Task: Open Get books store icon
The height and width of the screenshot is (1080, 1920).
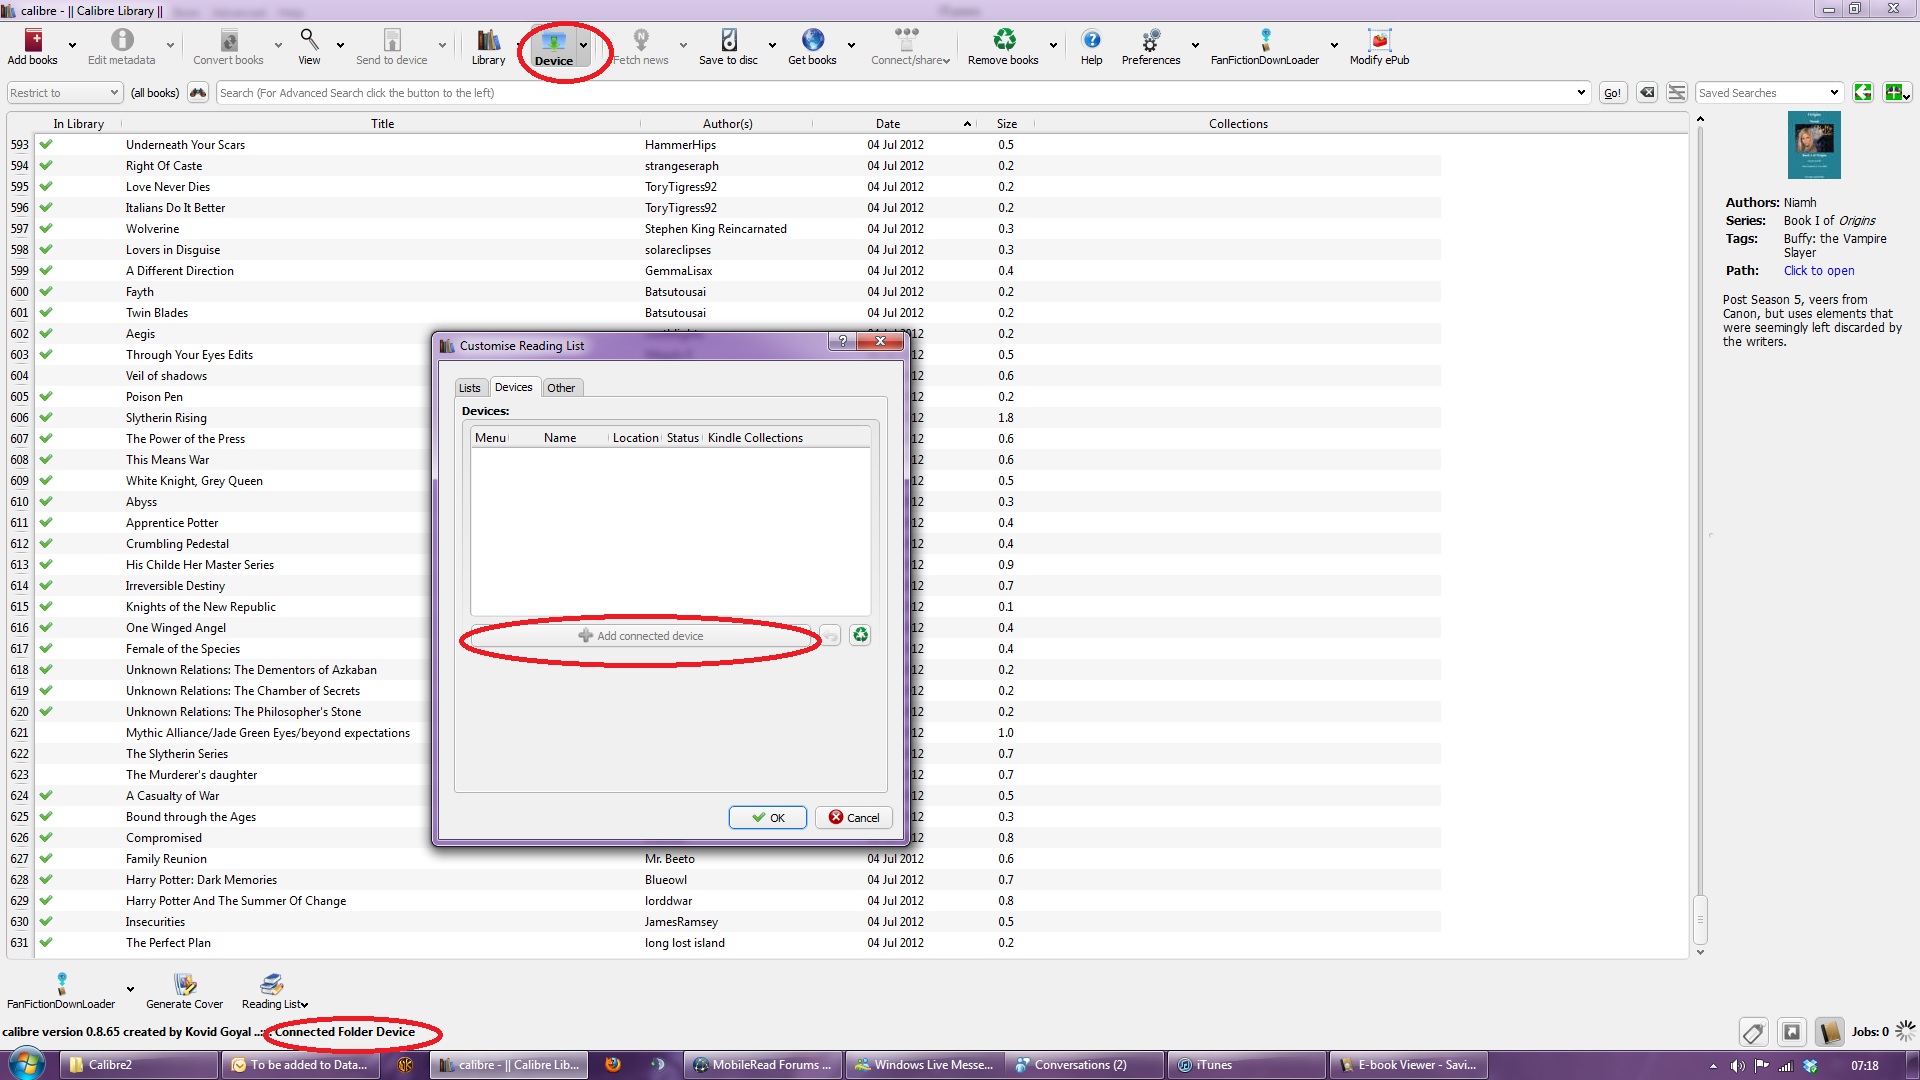Action: (812, 41)
